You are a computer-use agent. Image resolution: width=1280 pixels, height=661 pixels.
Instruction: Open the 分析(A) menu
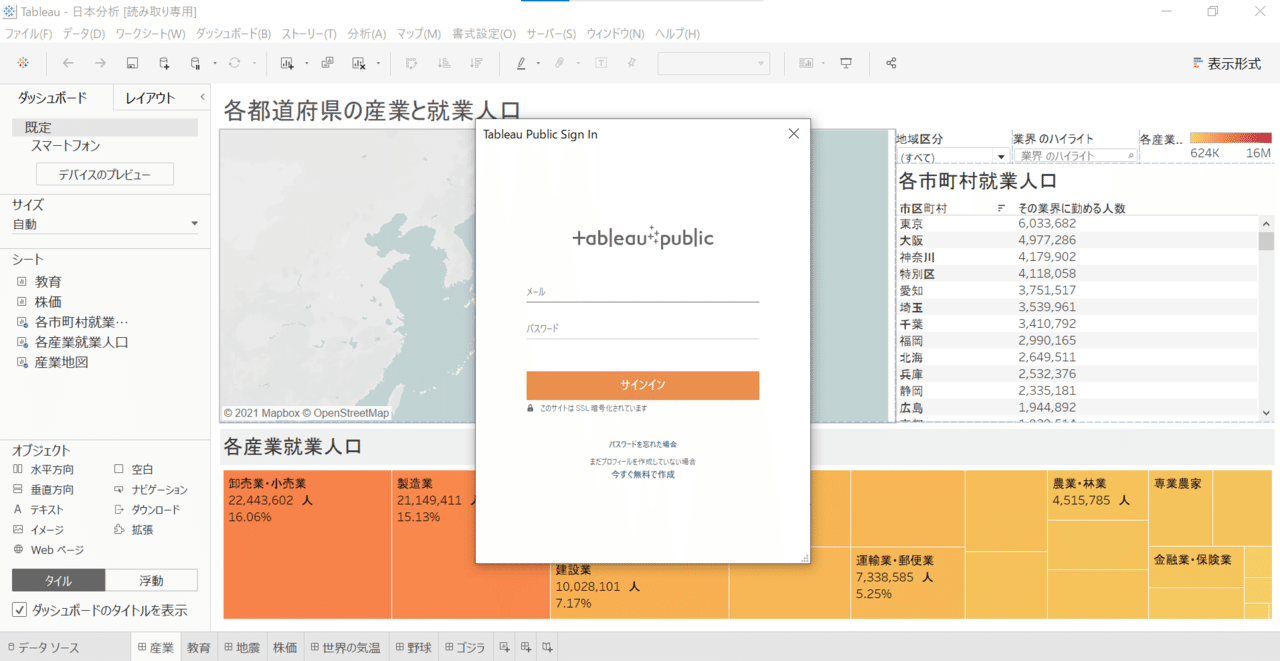pyautogui.click(x=367, y=34)
